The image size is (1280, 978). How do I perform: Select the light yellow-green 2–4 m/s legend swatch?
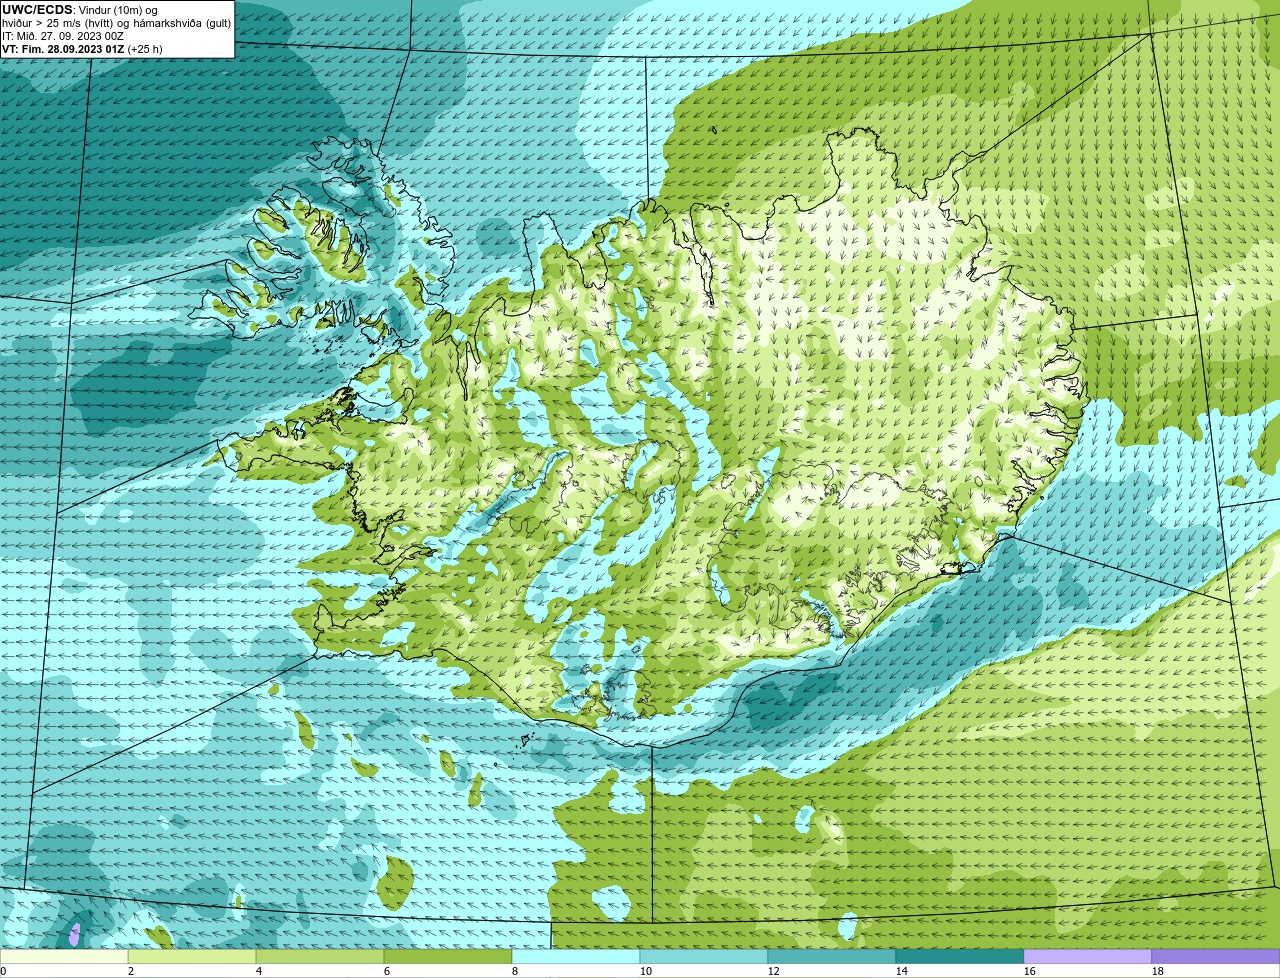(x=192, y=957)
